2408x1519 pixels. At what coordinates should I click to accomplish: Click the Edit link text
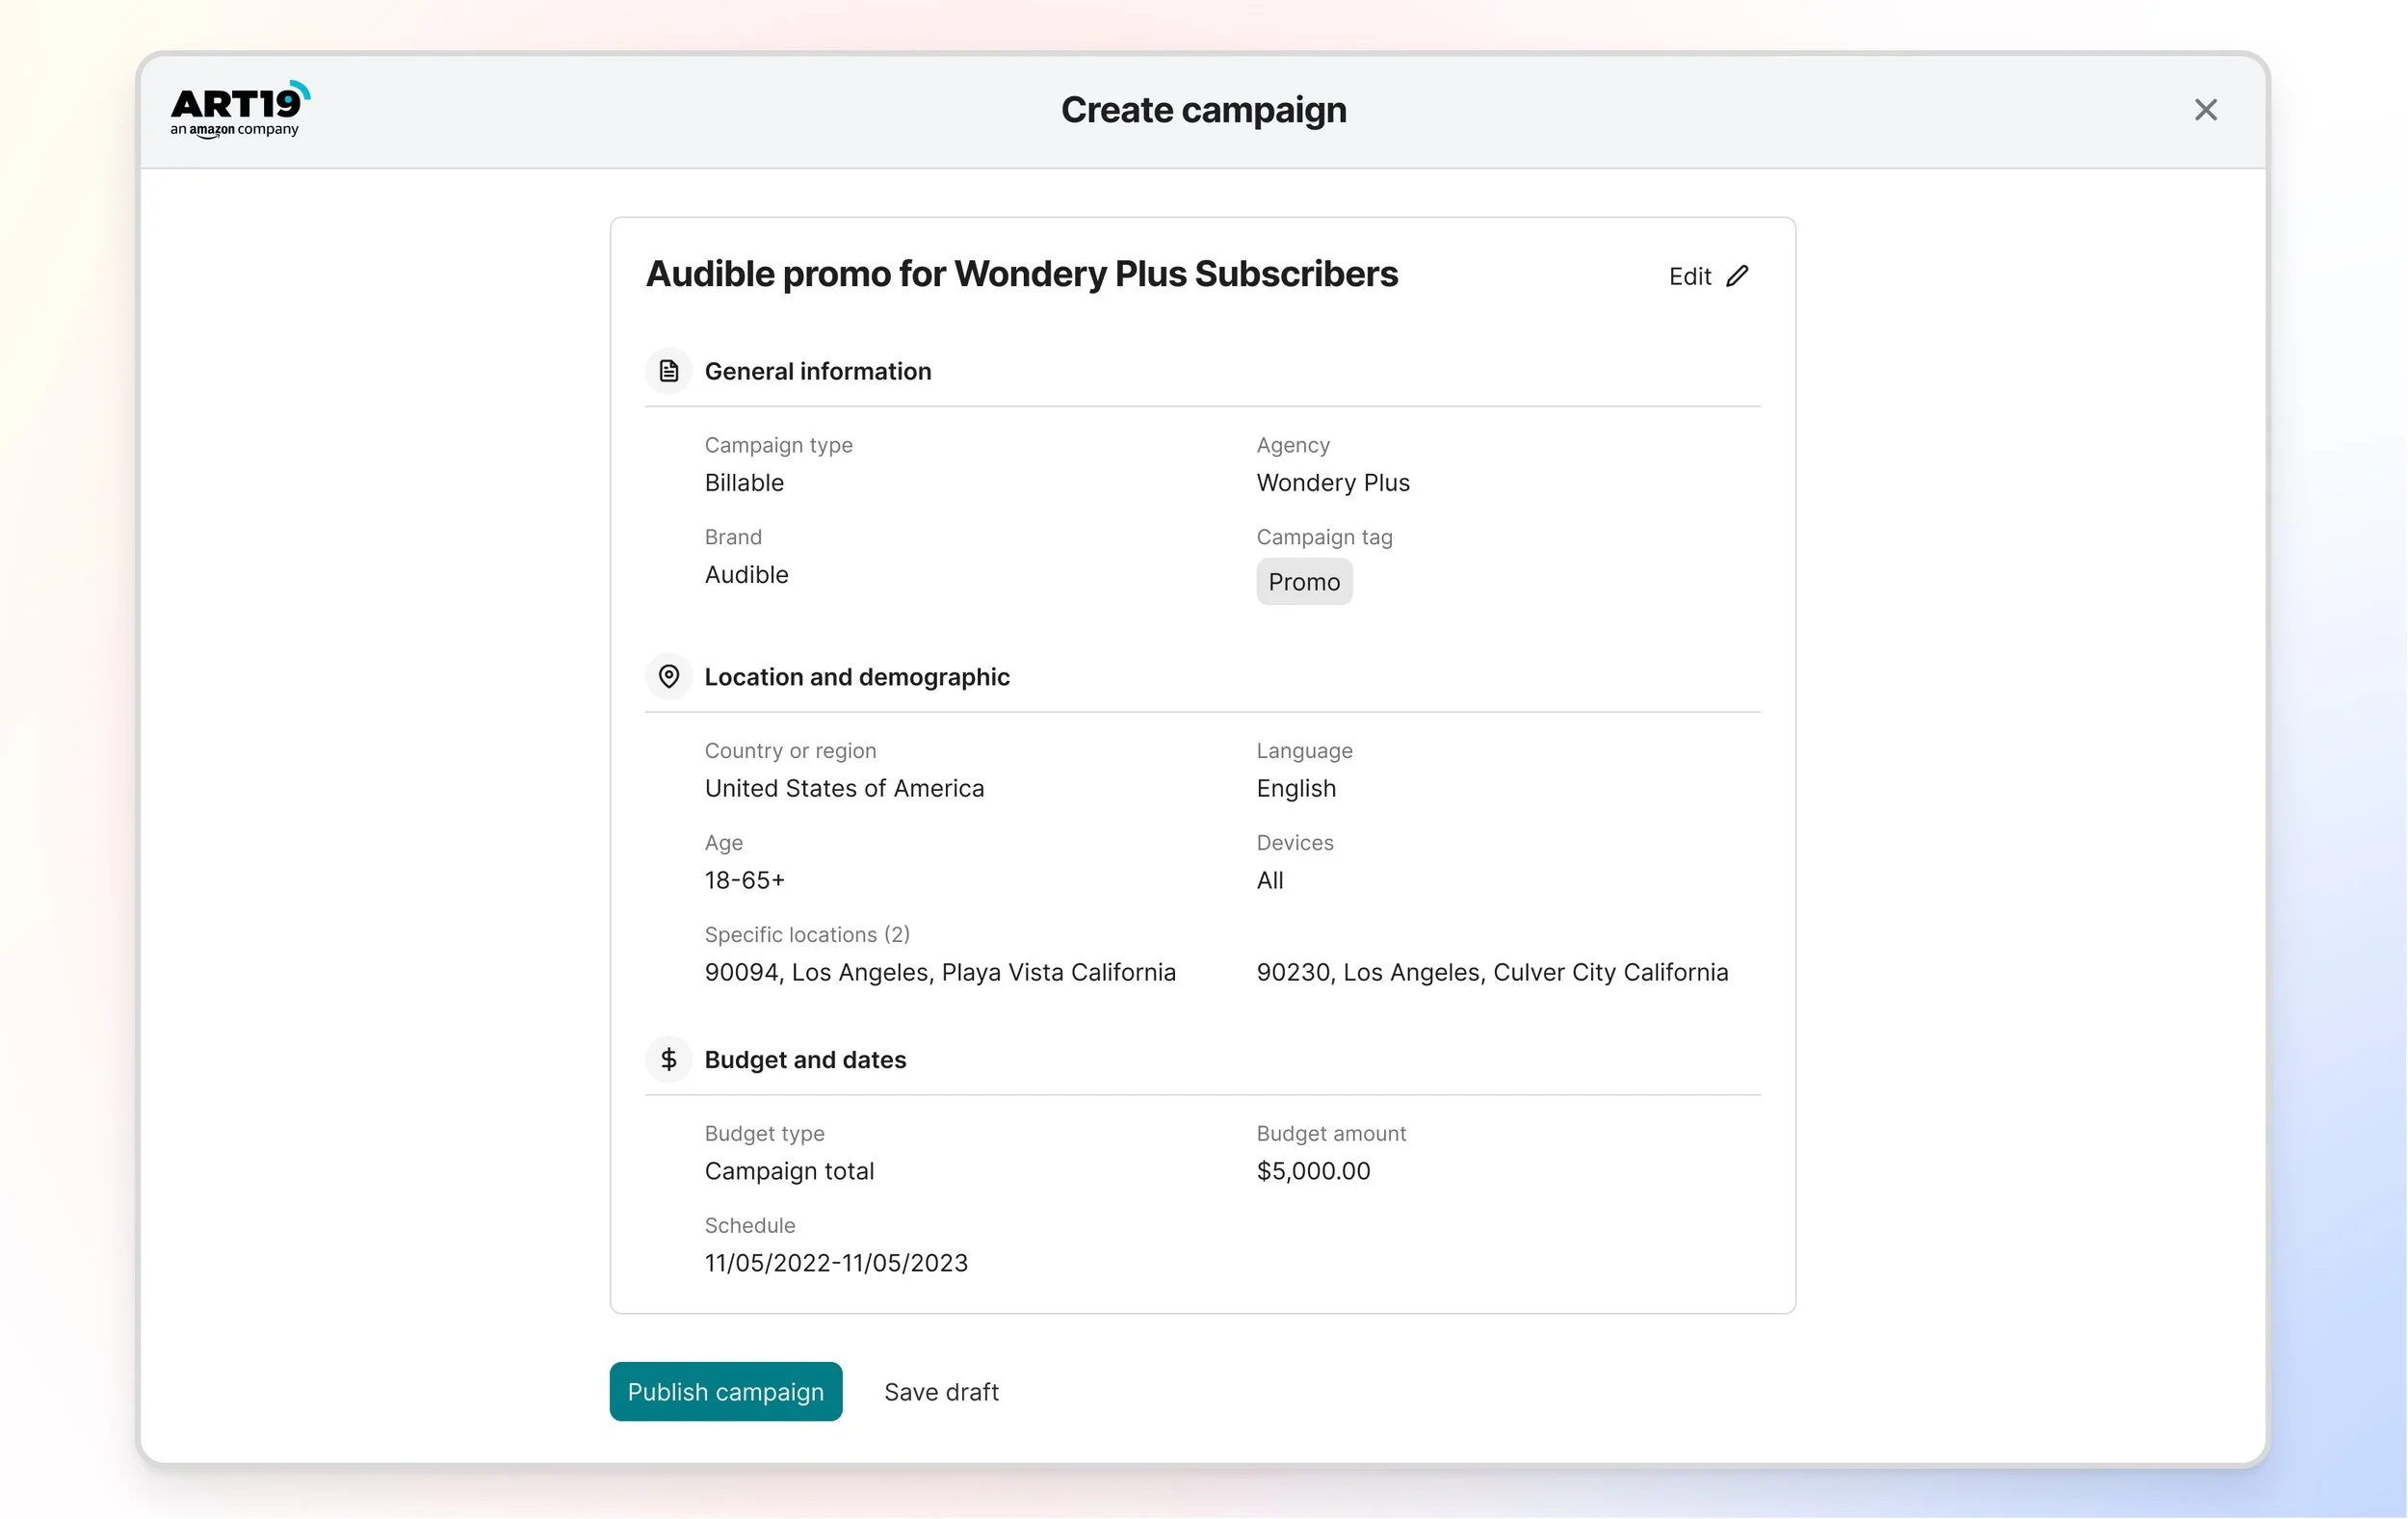(x=1689, y=277)
